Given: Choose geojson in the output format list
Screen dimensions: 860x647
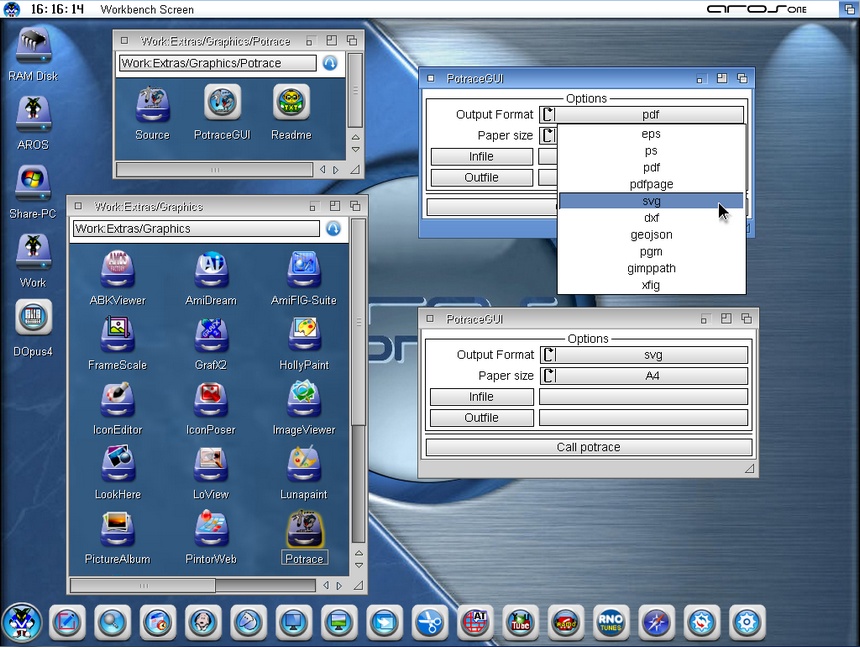Looking at the screenshot, I should click(x=651, y=235).
